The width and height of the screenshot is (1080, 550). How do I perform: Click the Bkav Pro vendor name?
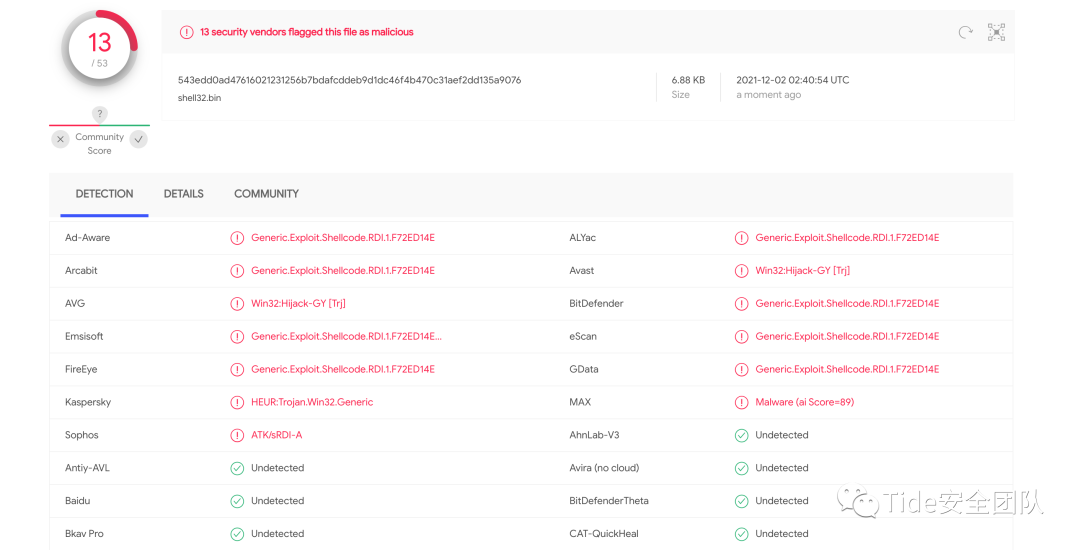84,533
